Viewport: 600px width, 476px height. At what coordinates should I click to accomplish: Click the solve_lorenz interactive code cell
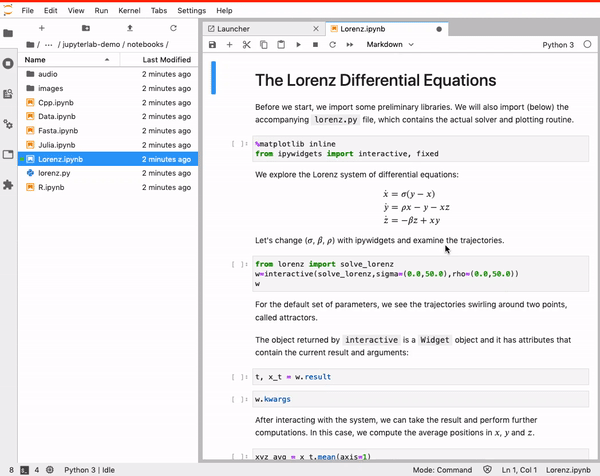421,274
